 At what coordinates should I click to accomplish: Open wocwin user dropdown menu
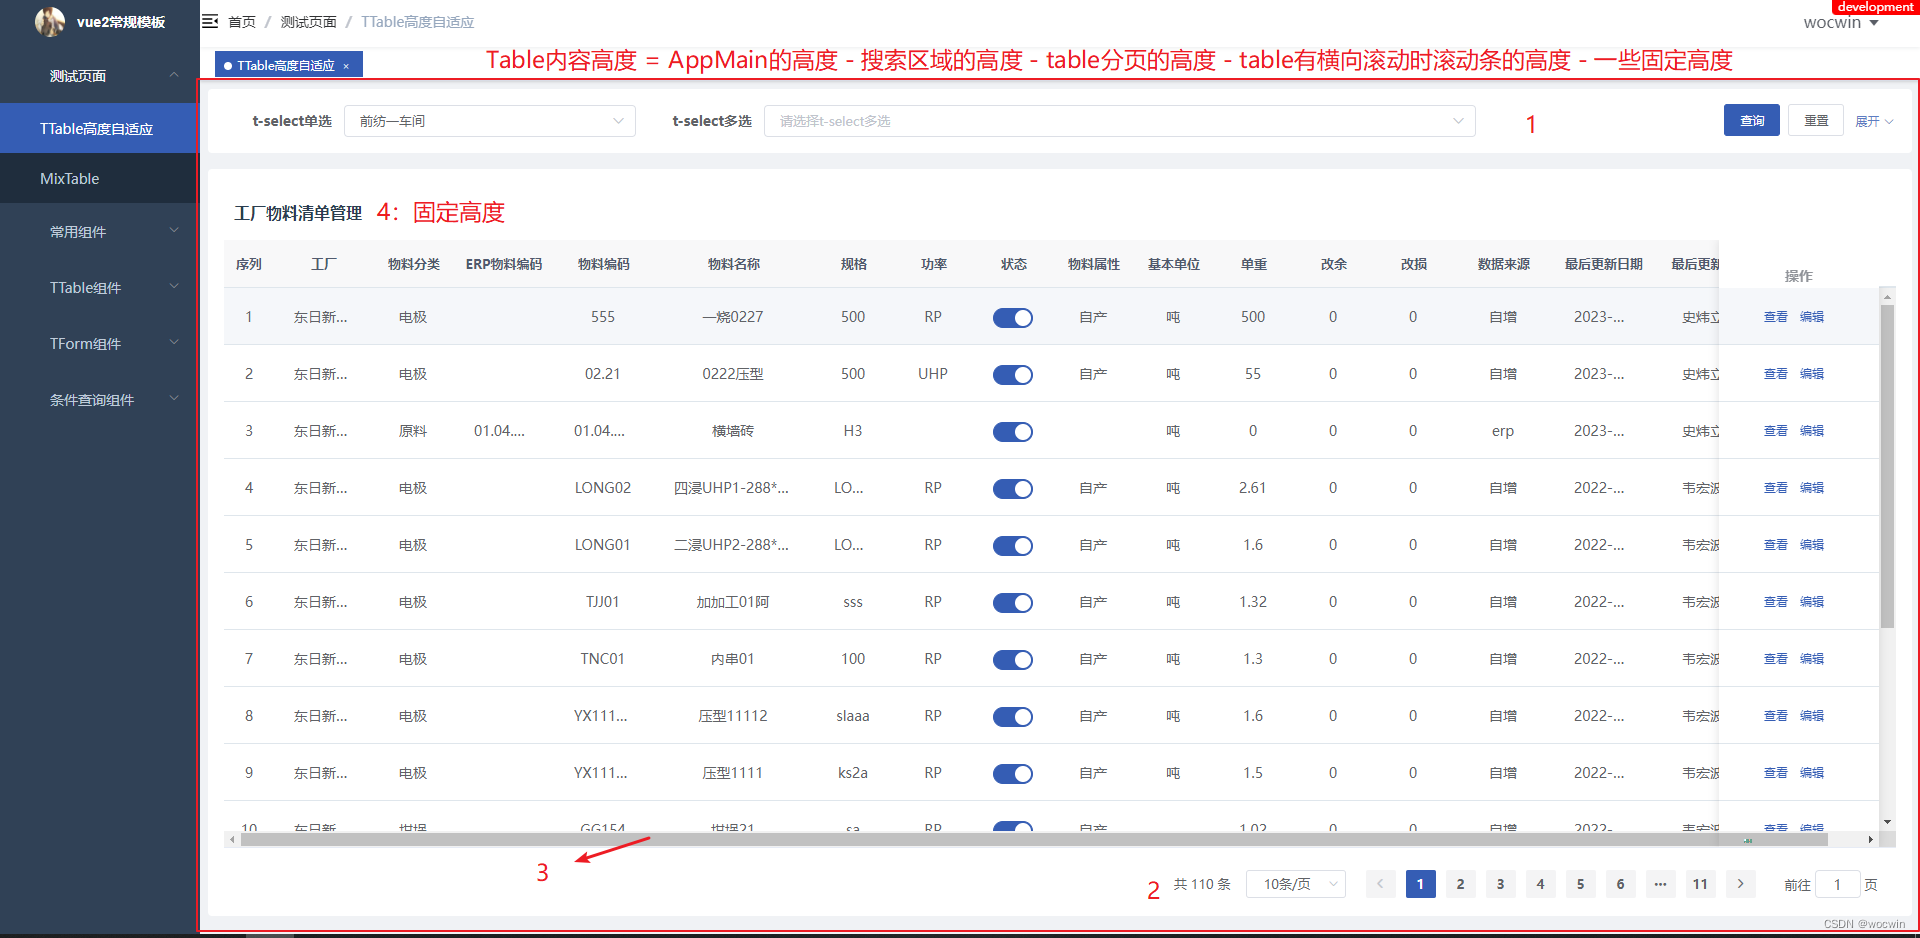1841,22
